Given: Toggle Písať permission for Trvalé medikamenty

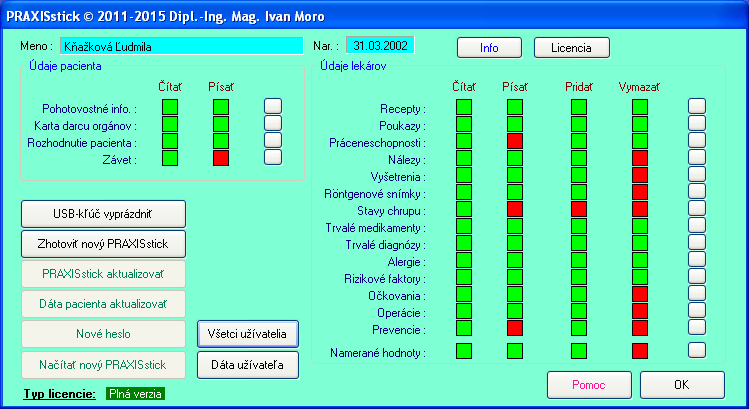Looking at the screenshot, I should pos(514,226).
